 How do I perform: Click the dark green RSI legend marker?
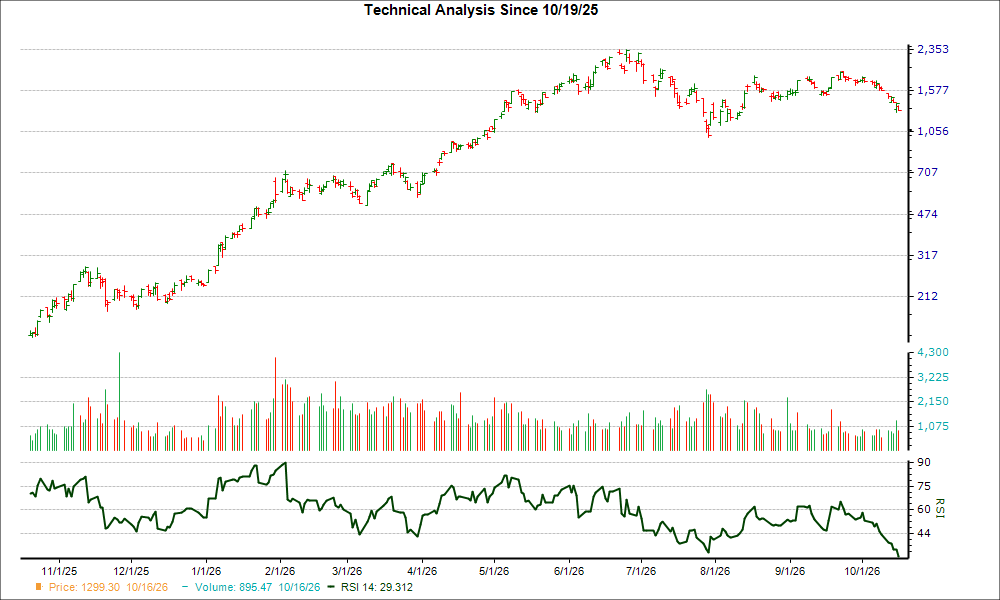[x=330, y=587]
